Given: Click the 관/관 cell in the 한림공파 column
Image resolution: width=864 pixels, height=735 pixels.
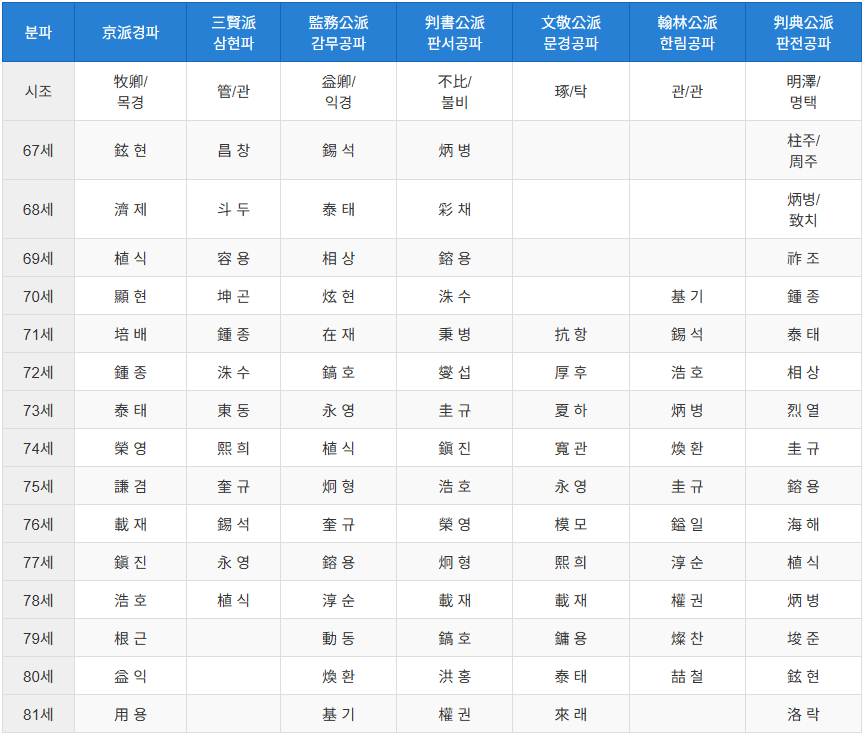Looking at the screenshot, I should pos(687,91).
